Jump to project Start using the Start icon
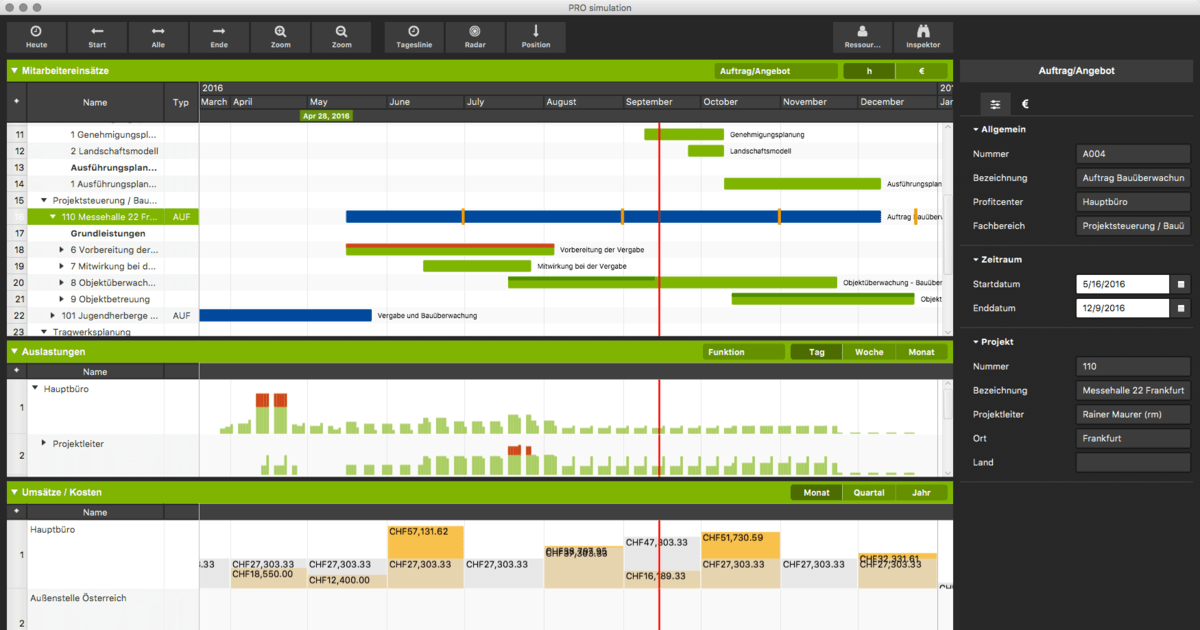The height and width of the screenshot is (630, 1200). [x=97, y=37]
